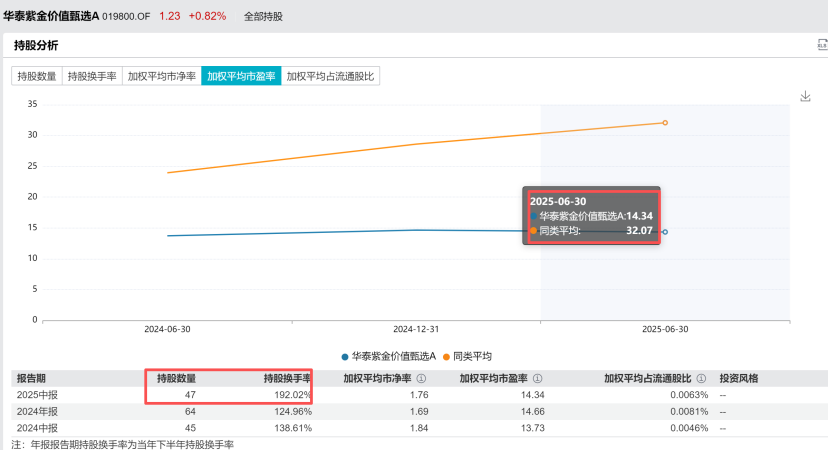The image size is (828, 450).
Task: Select 13.73 P/E cell
Action: (532, 428)
